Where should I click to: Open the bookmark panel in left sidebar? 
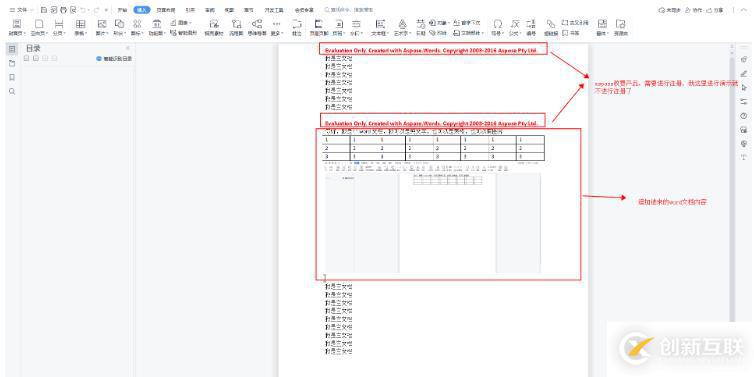pyautogui.click(x=12, y=77)
